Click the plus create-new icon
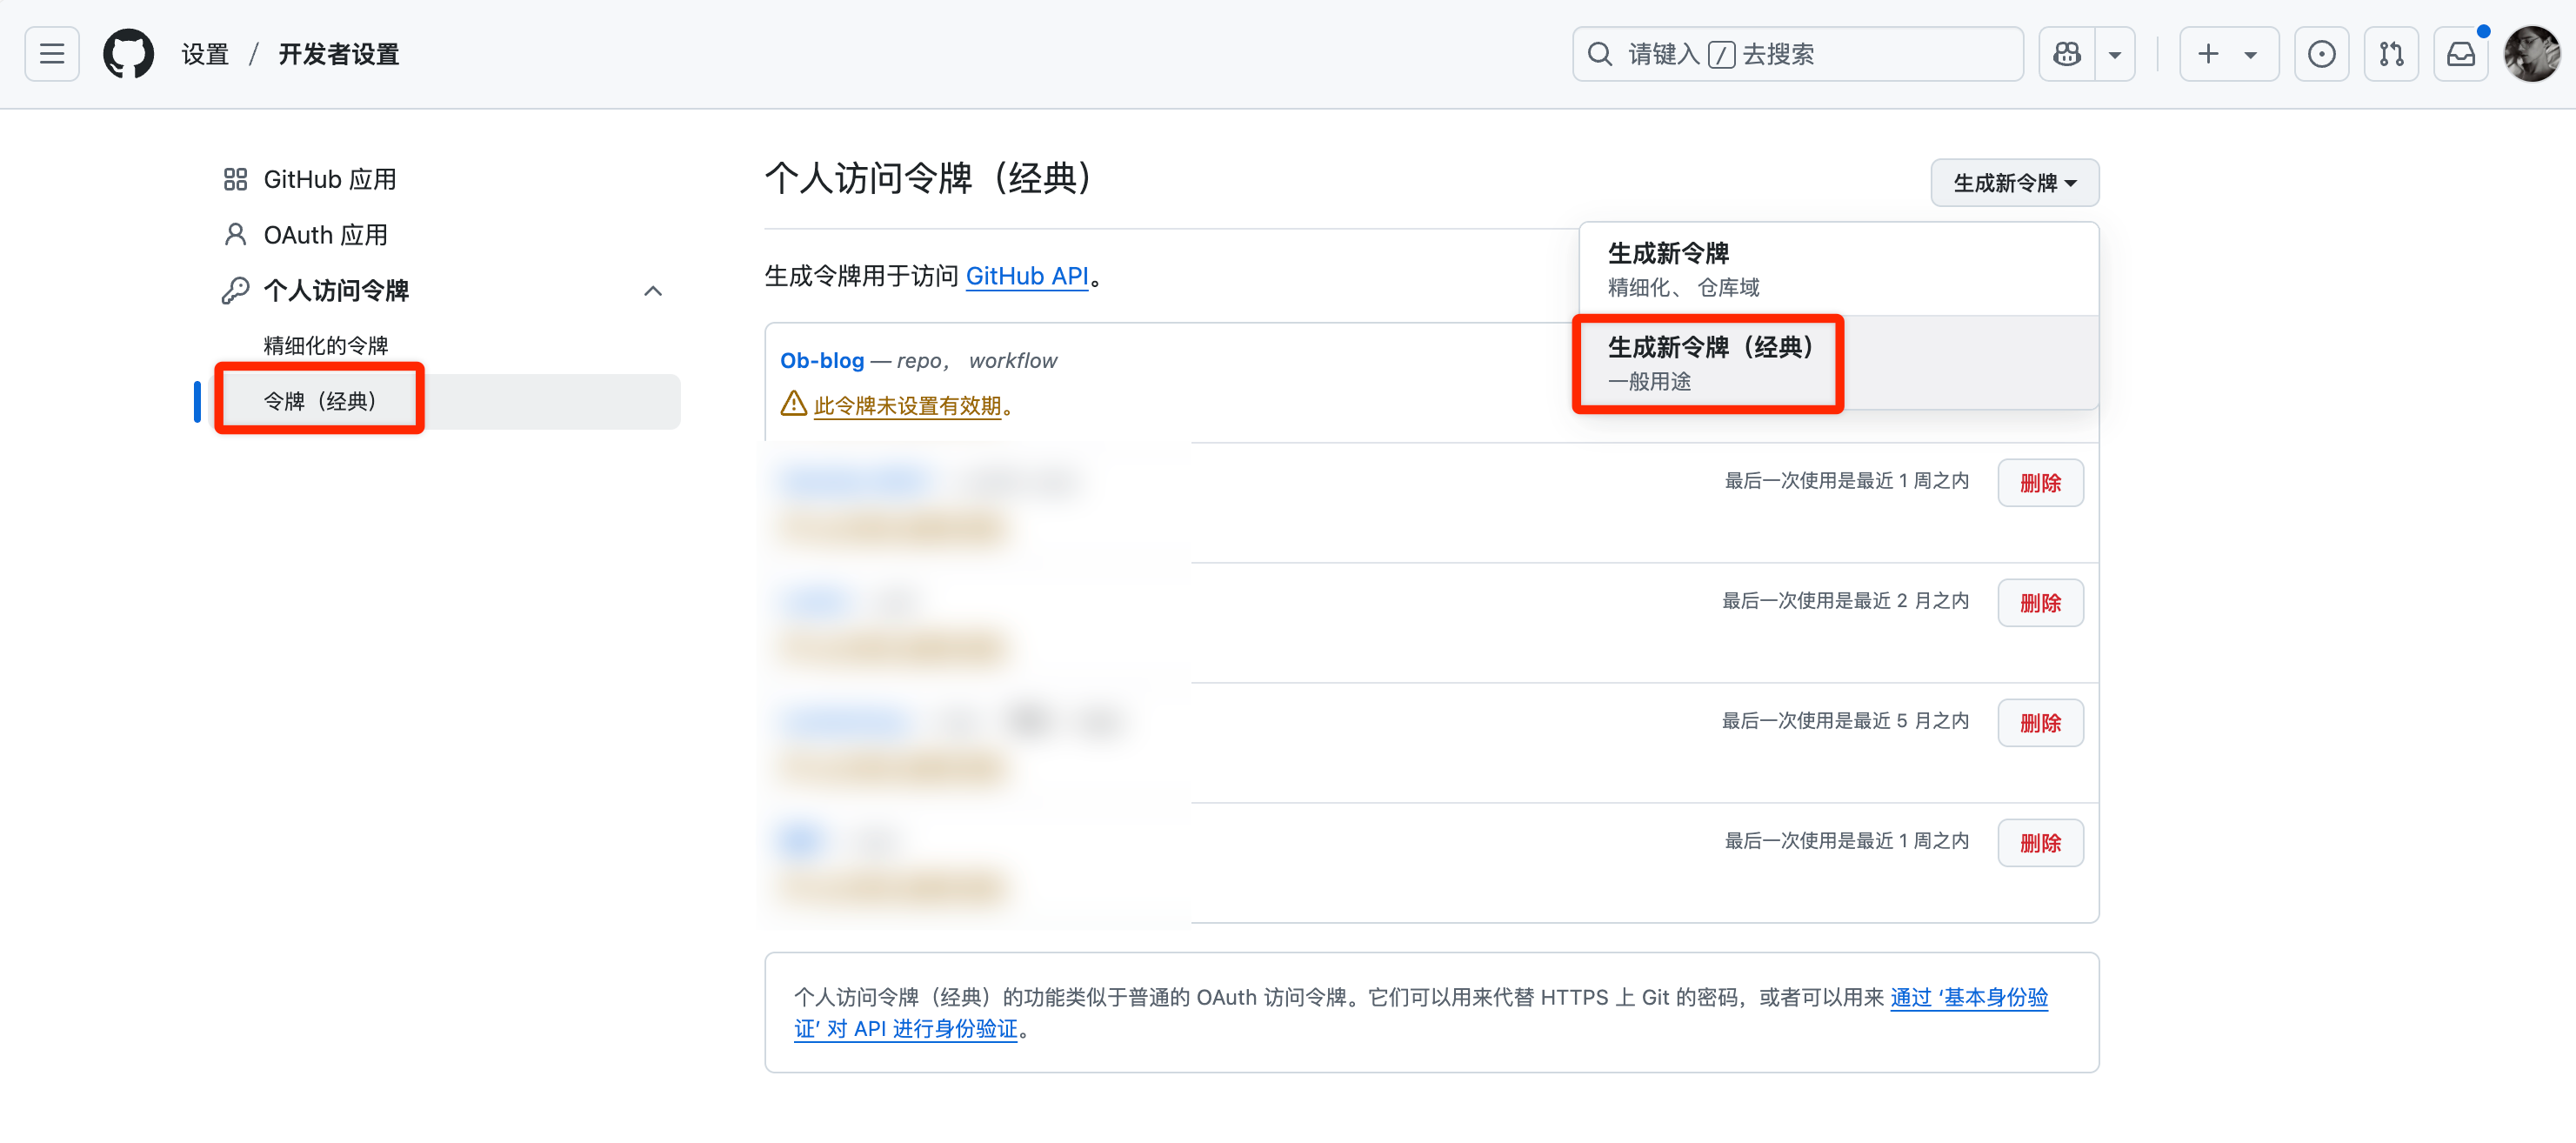 click(2208, 54)
